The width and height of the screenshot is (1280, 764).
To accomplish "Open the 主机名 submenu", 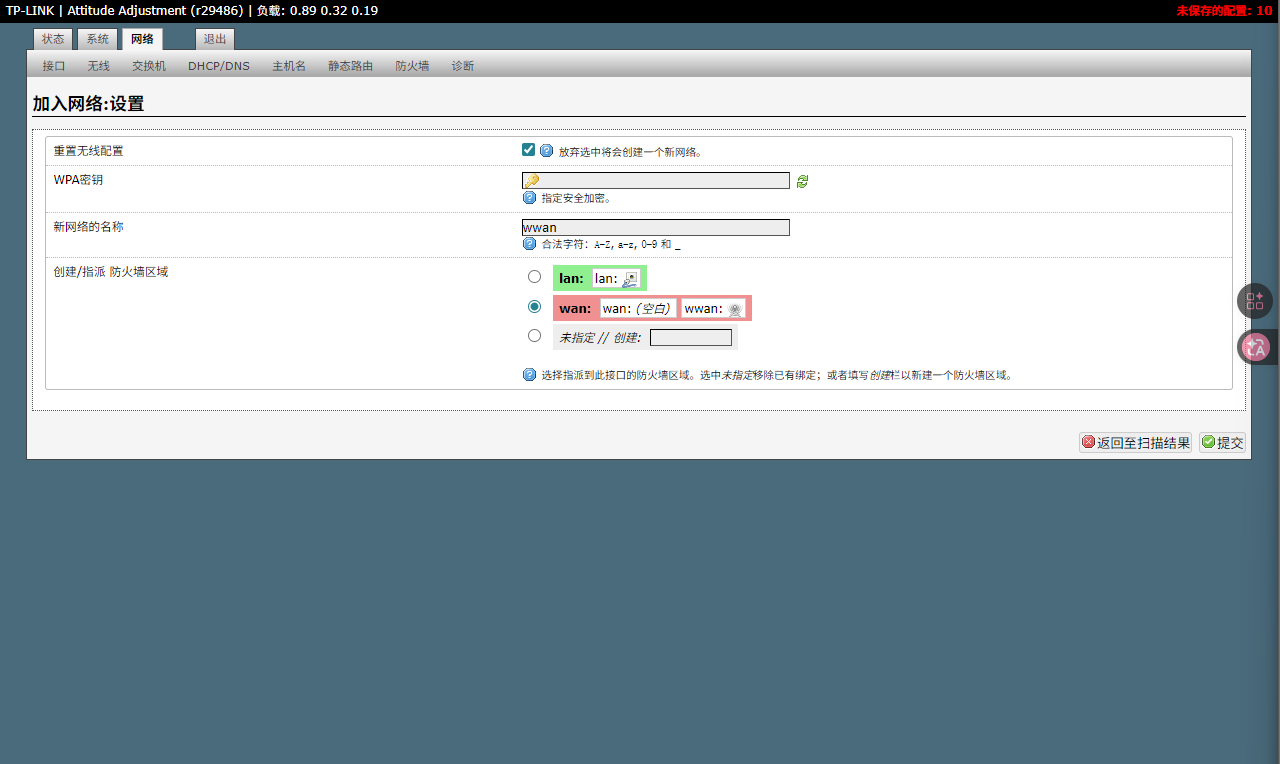I will point(289,66).
